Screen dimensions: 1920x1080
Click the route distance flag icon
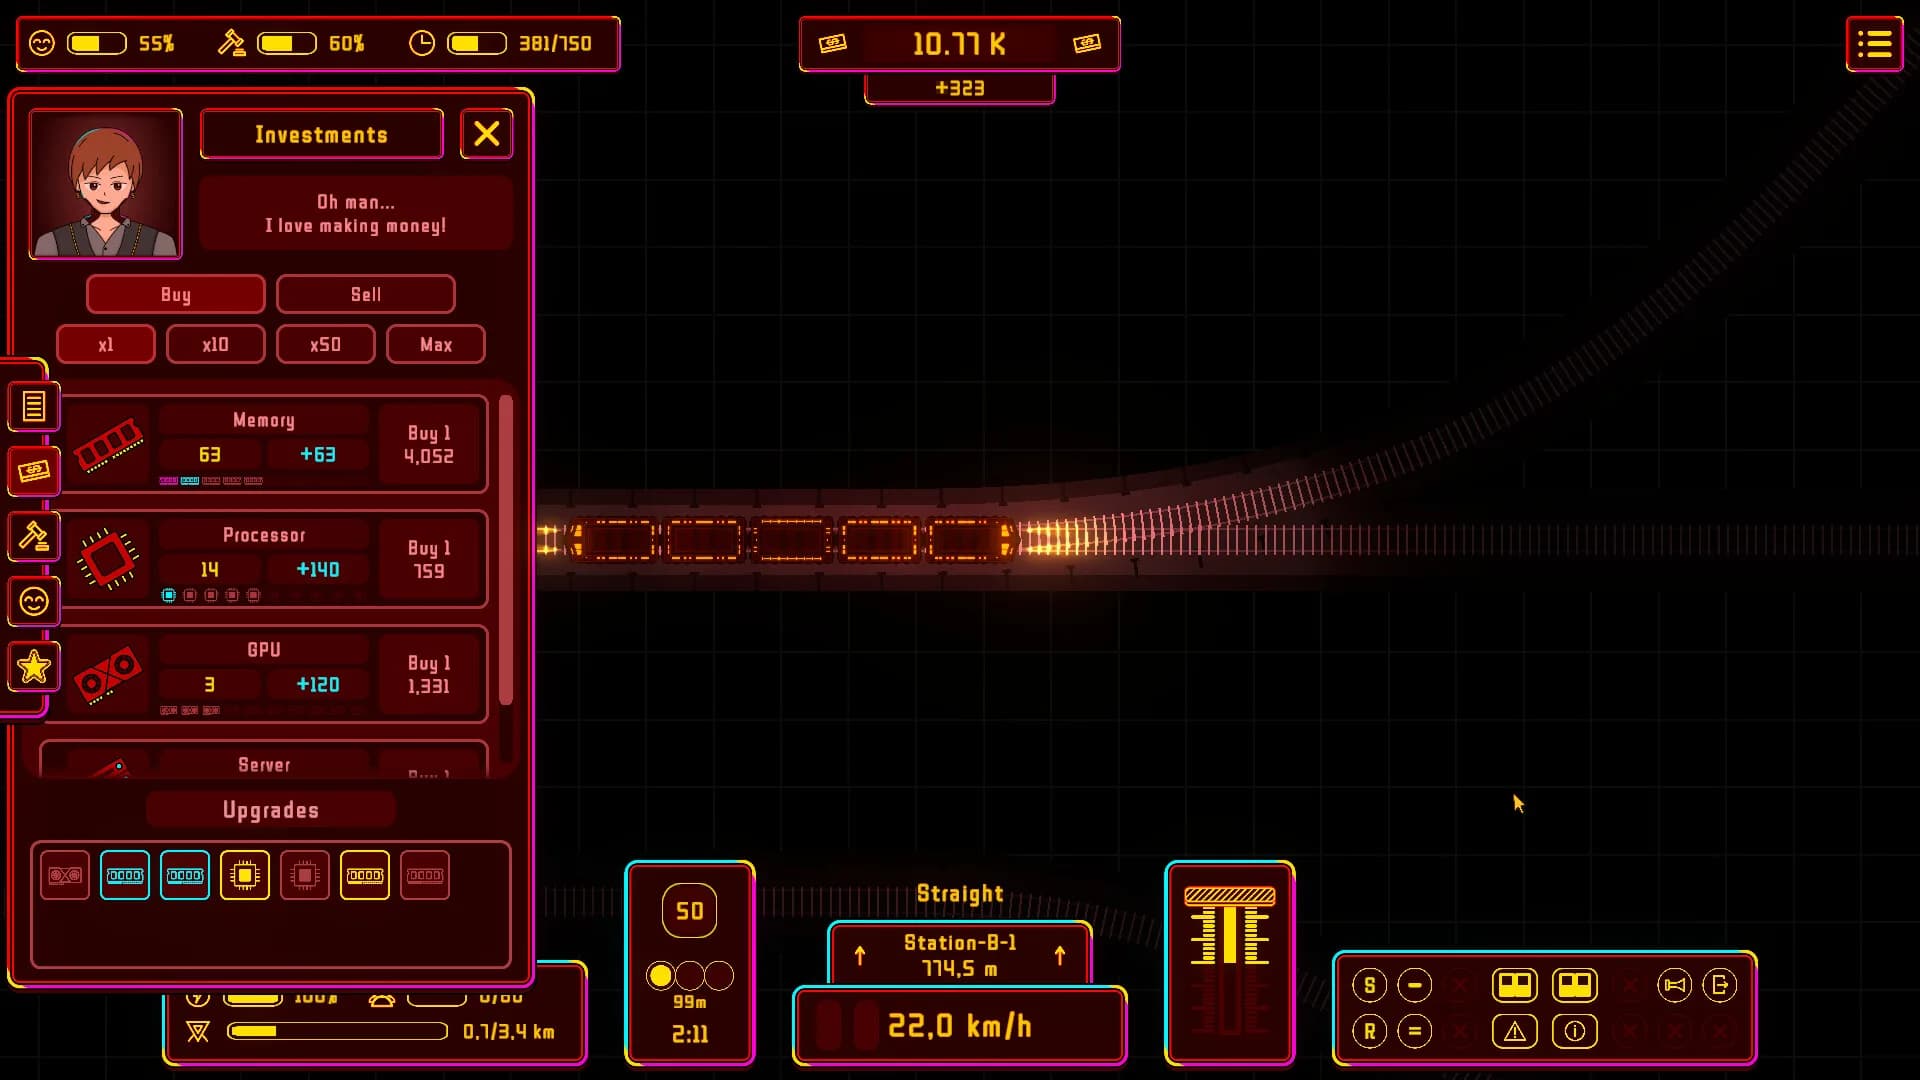pyautogui.click(x=198, y=1032)
